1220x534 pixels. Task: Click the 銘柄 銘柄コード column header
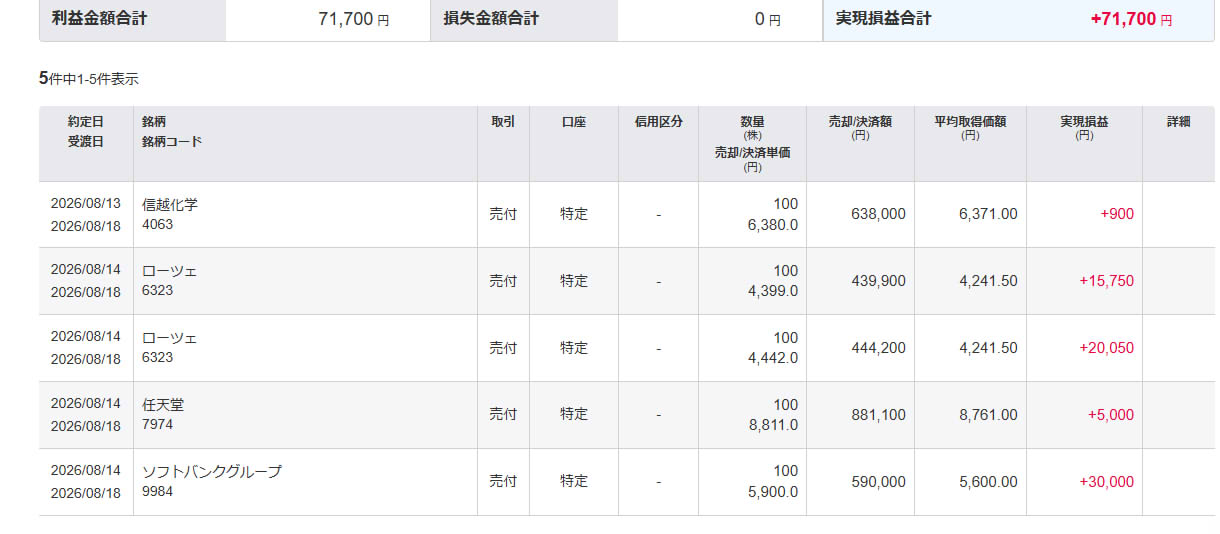point(172,131)
